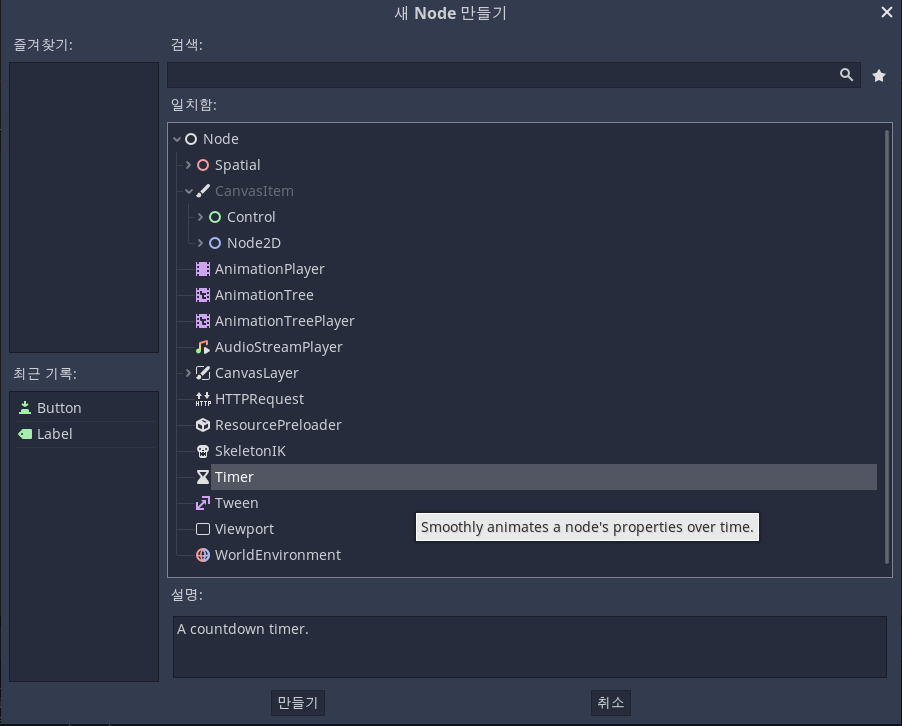Click the AnimationTree icon

pyautogui.click(x=203, y=295)
